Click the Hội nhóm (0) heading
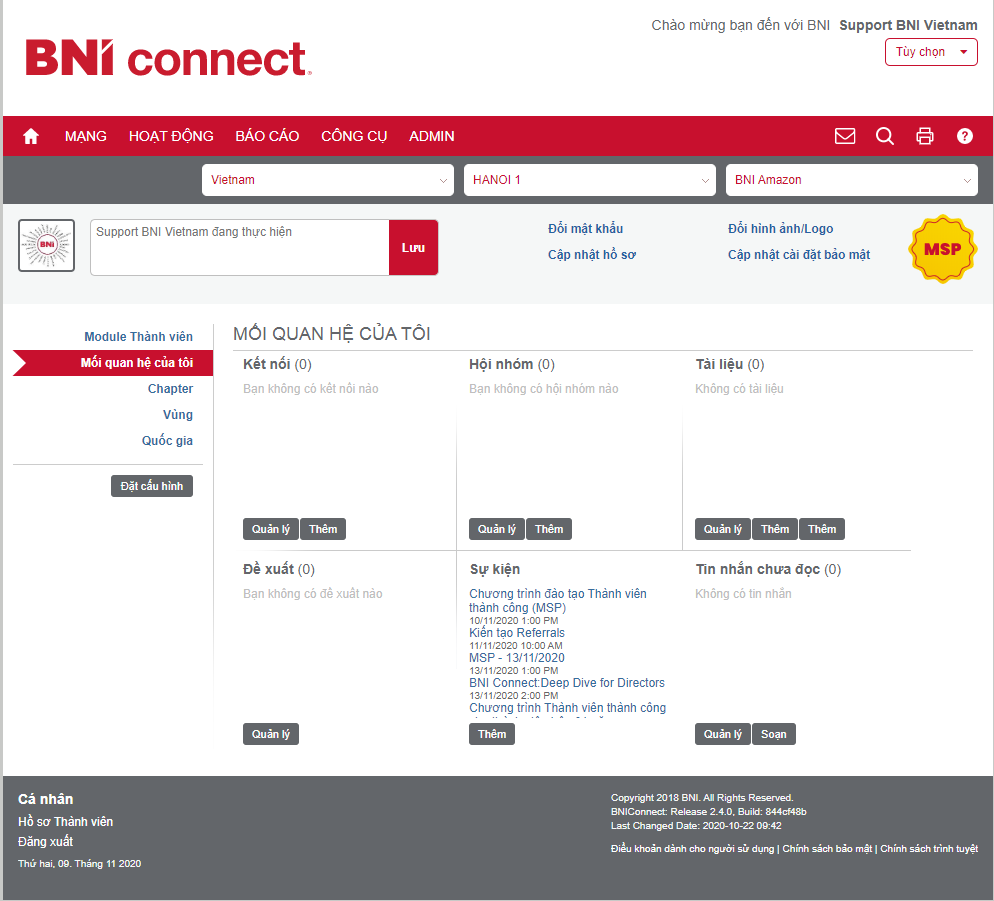The image size is (994, 901). click(x=512, y=365)
